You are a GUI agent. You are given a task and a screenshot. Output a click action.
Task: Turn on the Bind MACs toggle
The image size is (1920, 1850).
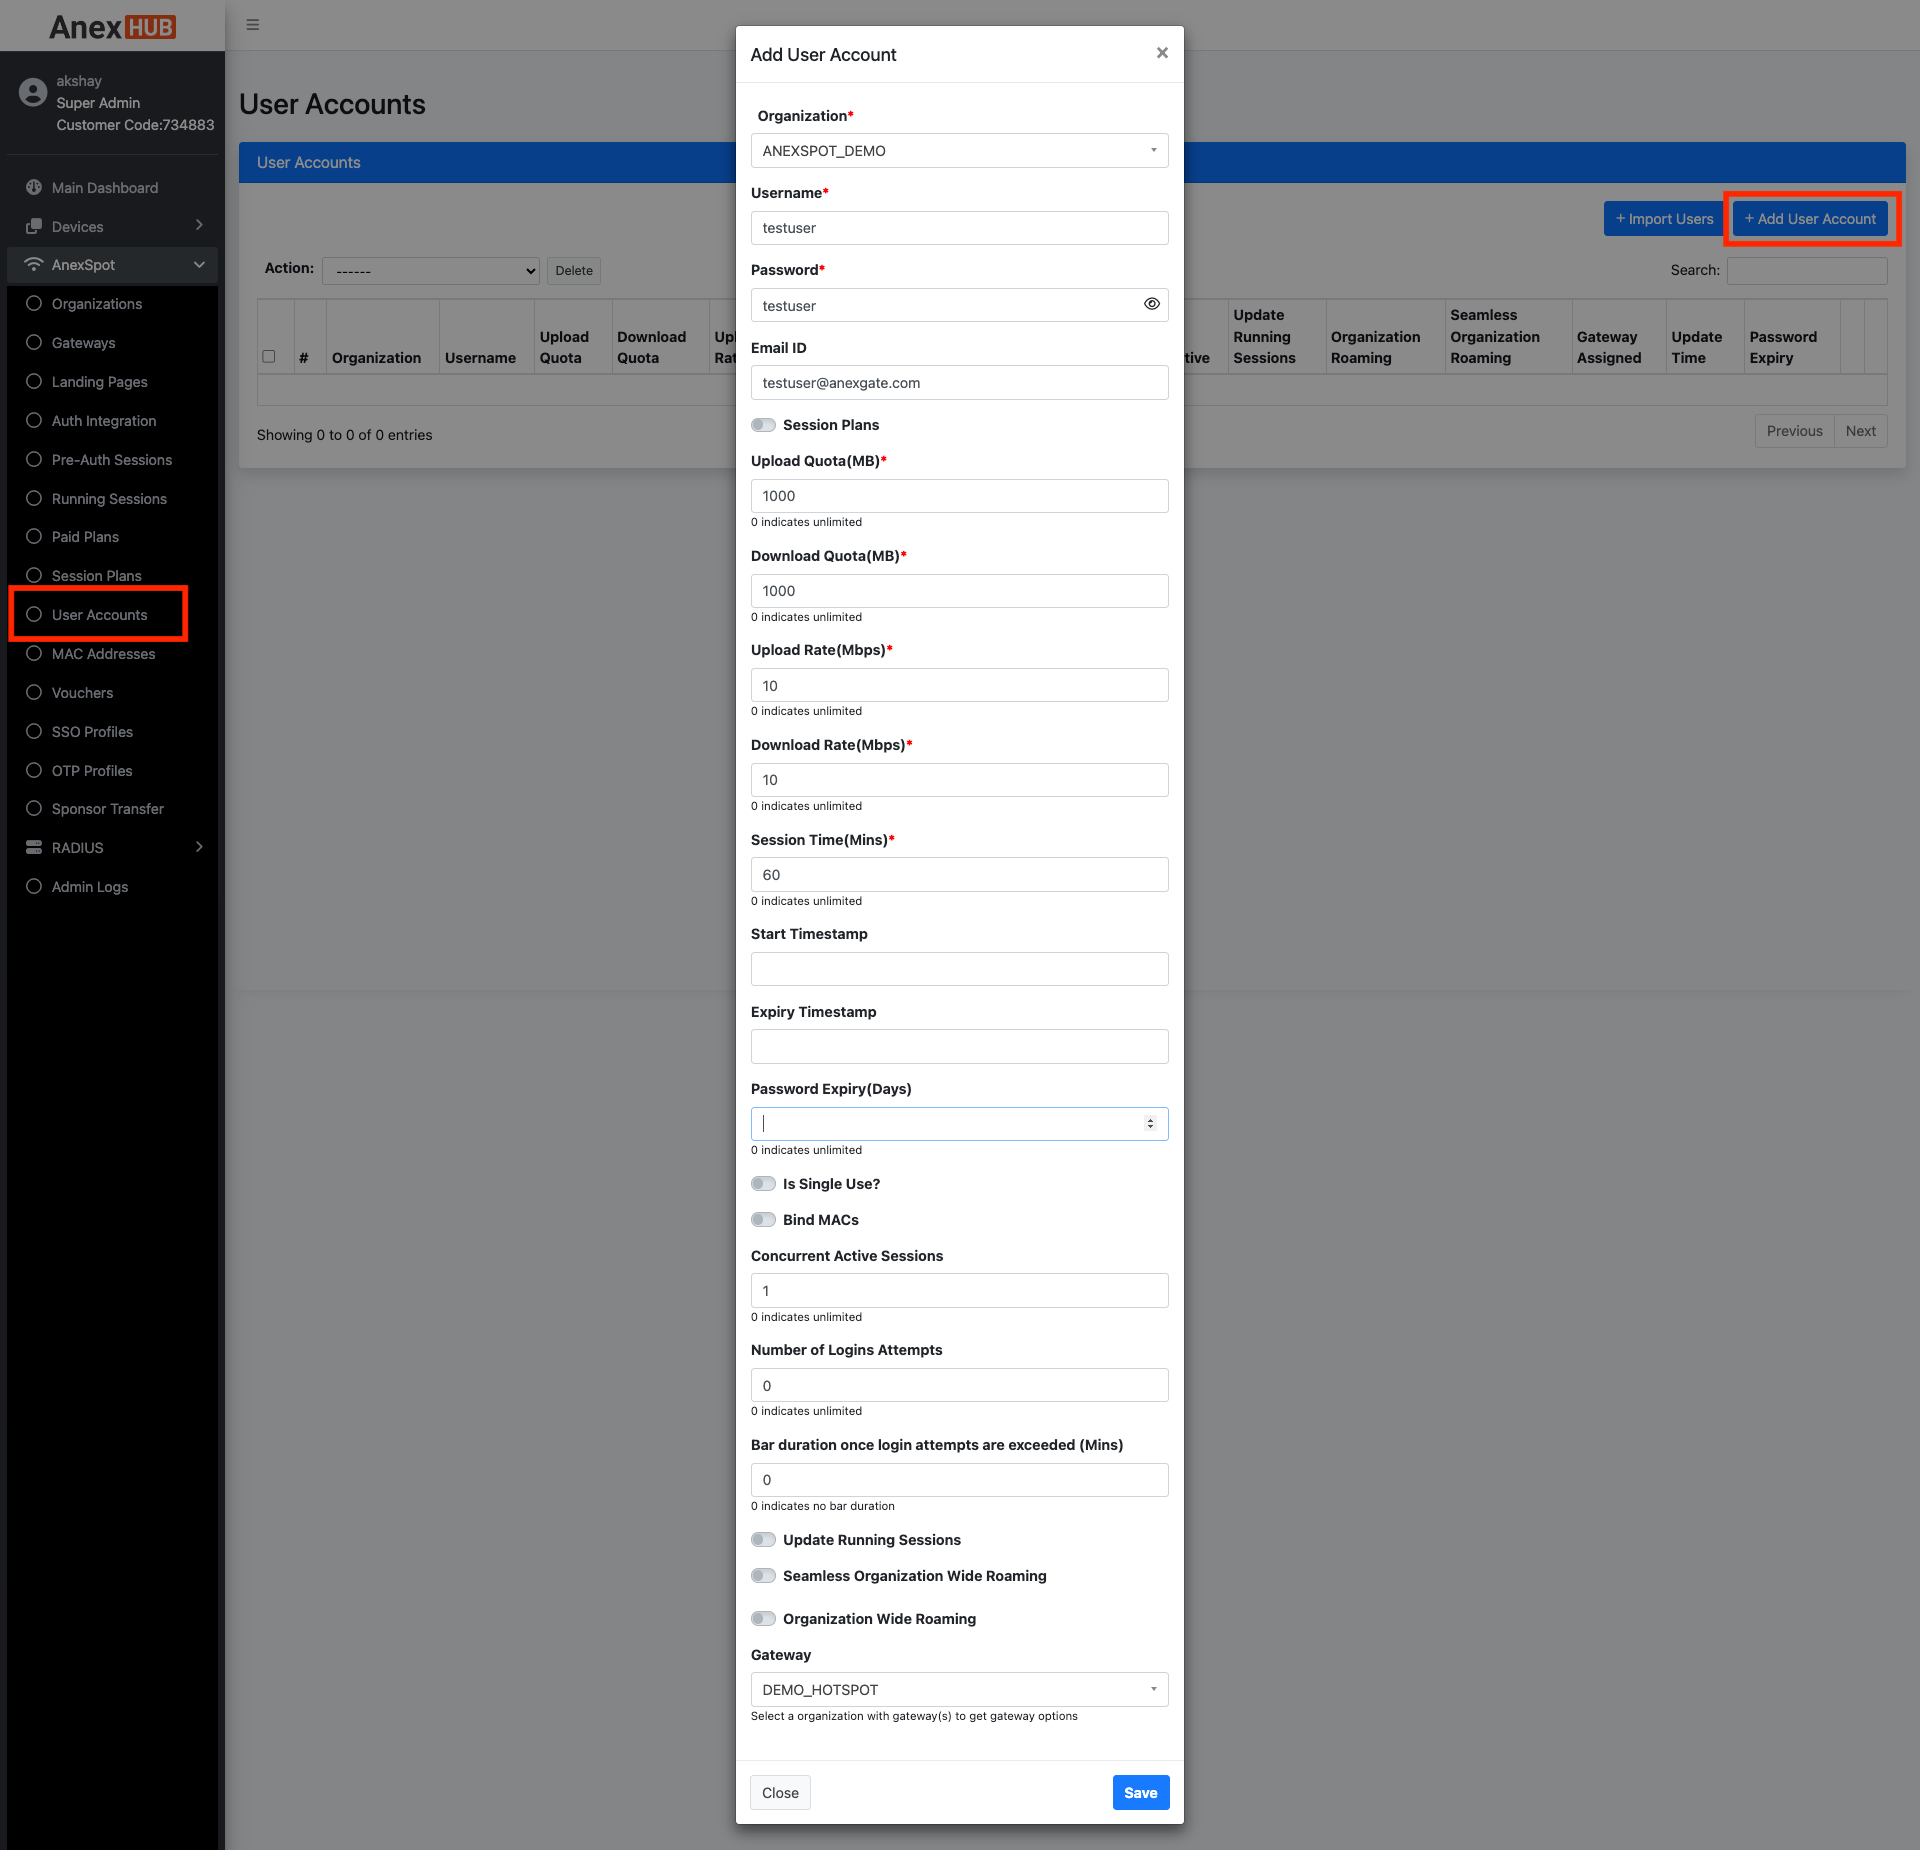(x=764, y=1220)
